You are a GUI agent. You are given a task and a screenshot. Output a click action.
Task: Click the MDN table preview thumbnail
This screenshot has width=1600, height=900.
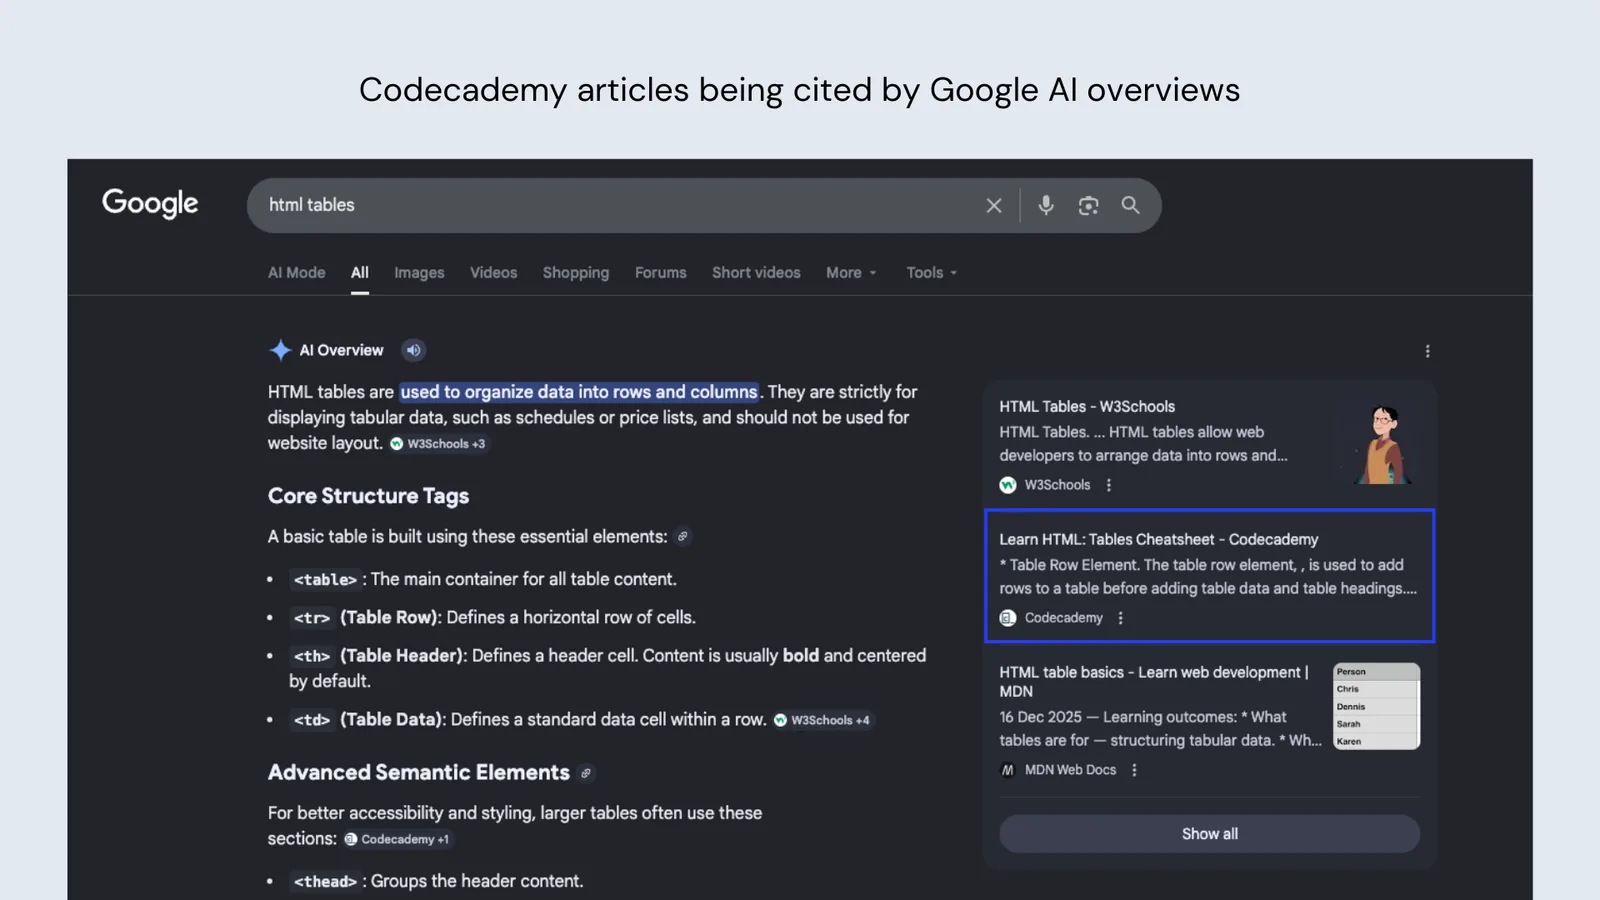coord(1377,706)
